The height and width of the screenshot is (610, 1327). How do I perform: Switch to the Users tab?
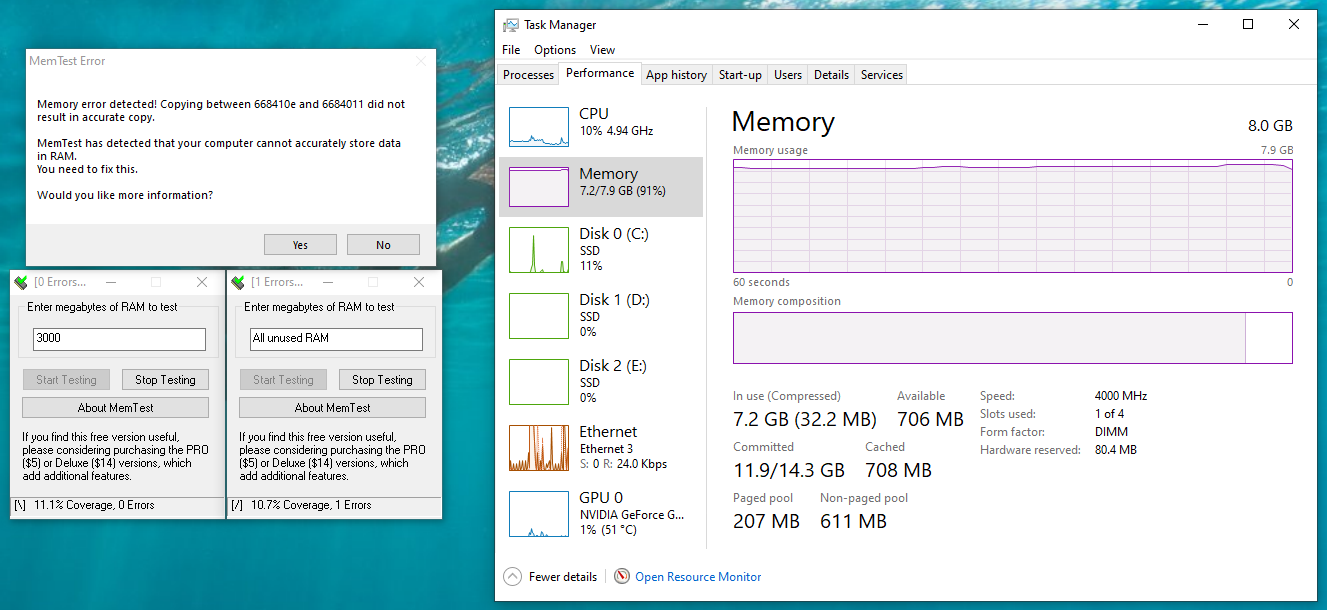click(x=788, y=75)
